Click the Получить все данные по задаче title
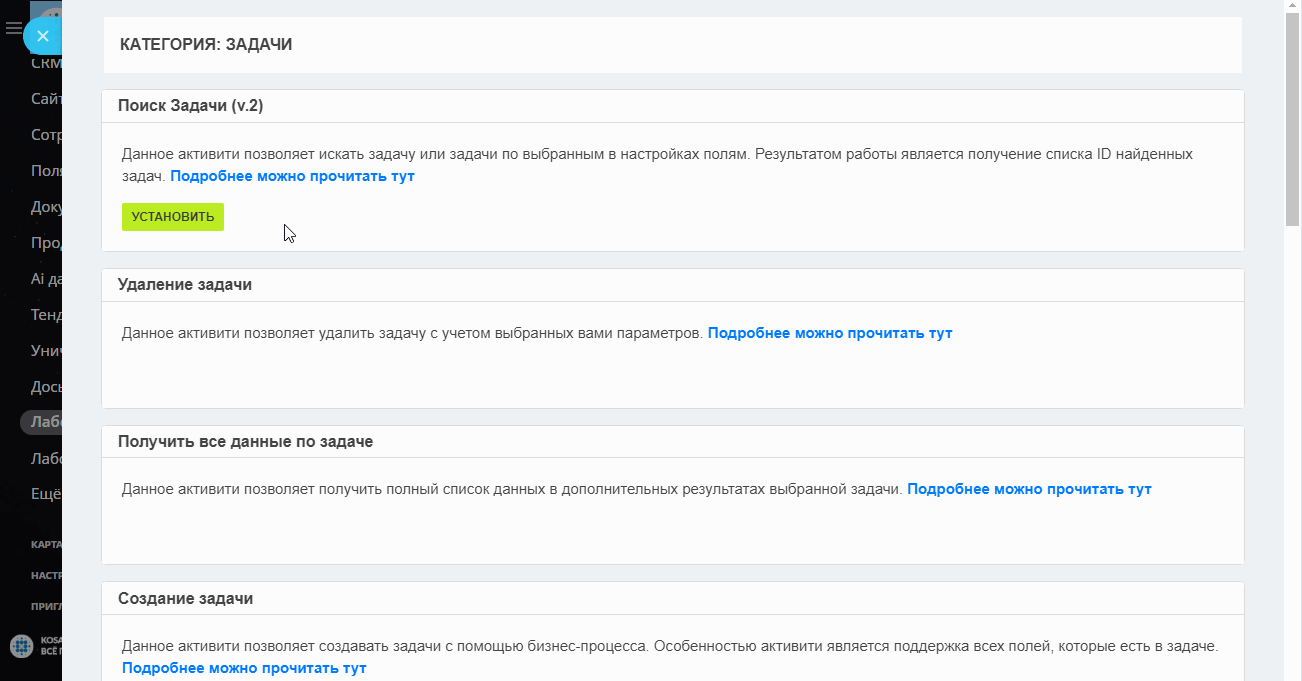The height and width of the screenshot is (681, 1302). pos(245,441)
